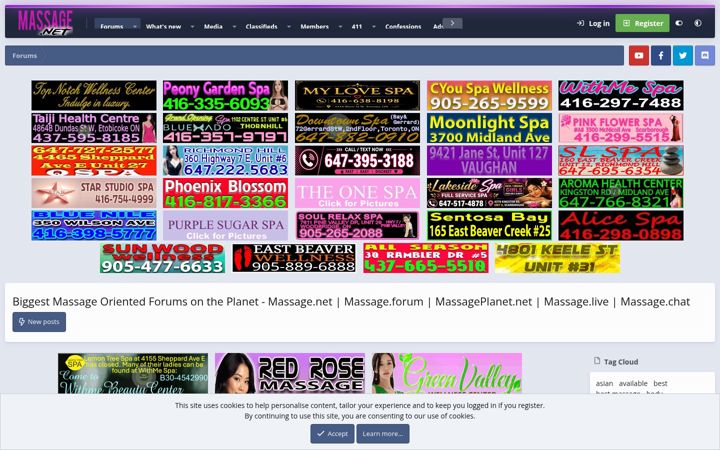This screenshot has width=720, height=450.
Task: Accept the cookie notice
Action: 332,433
